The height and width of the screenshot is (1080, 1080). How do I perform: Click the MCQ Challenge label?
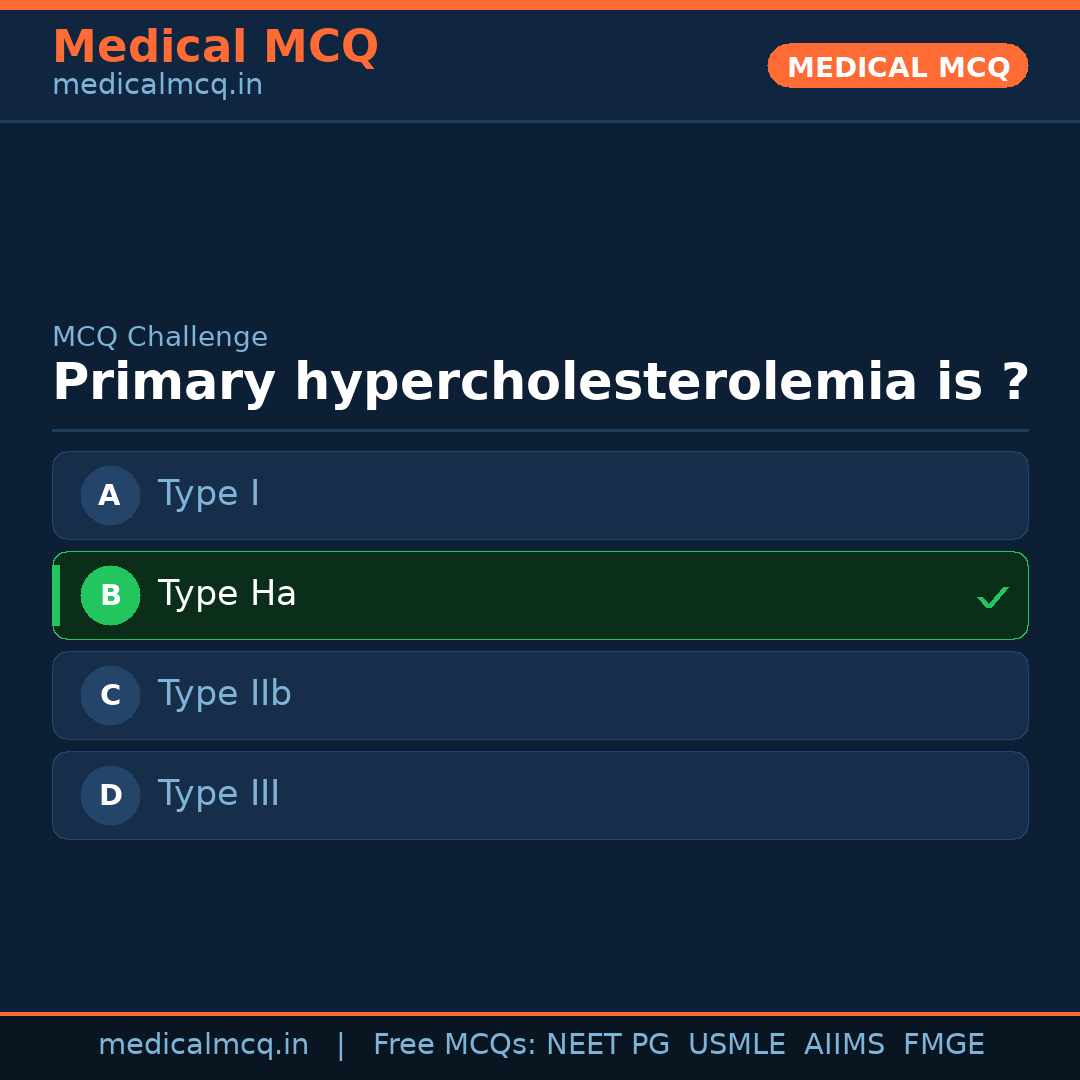tap(160, 337)
